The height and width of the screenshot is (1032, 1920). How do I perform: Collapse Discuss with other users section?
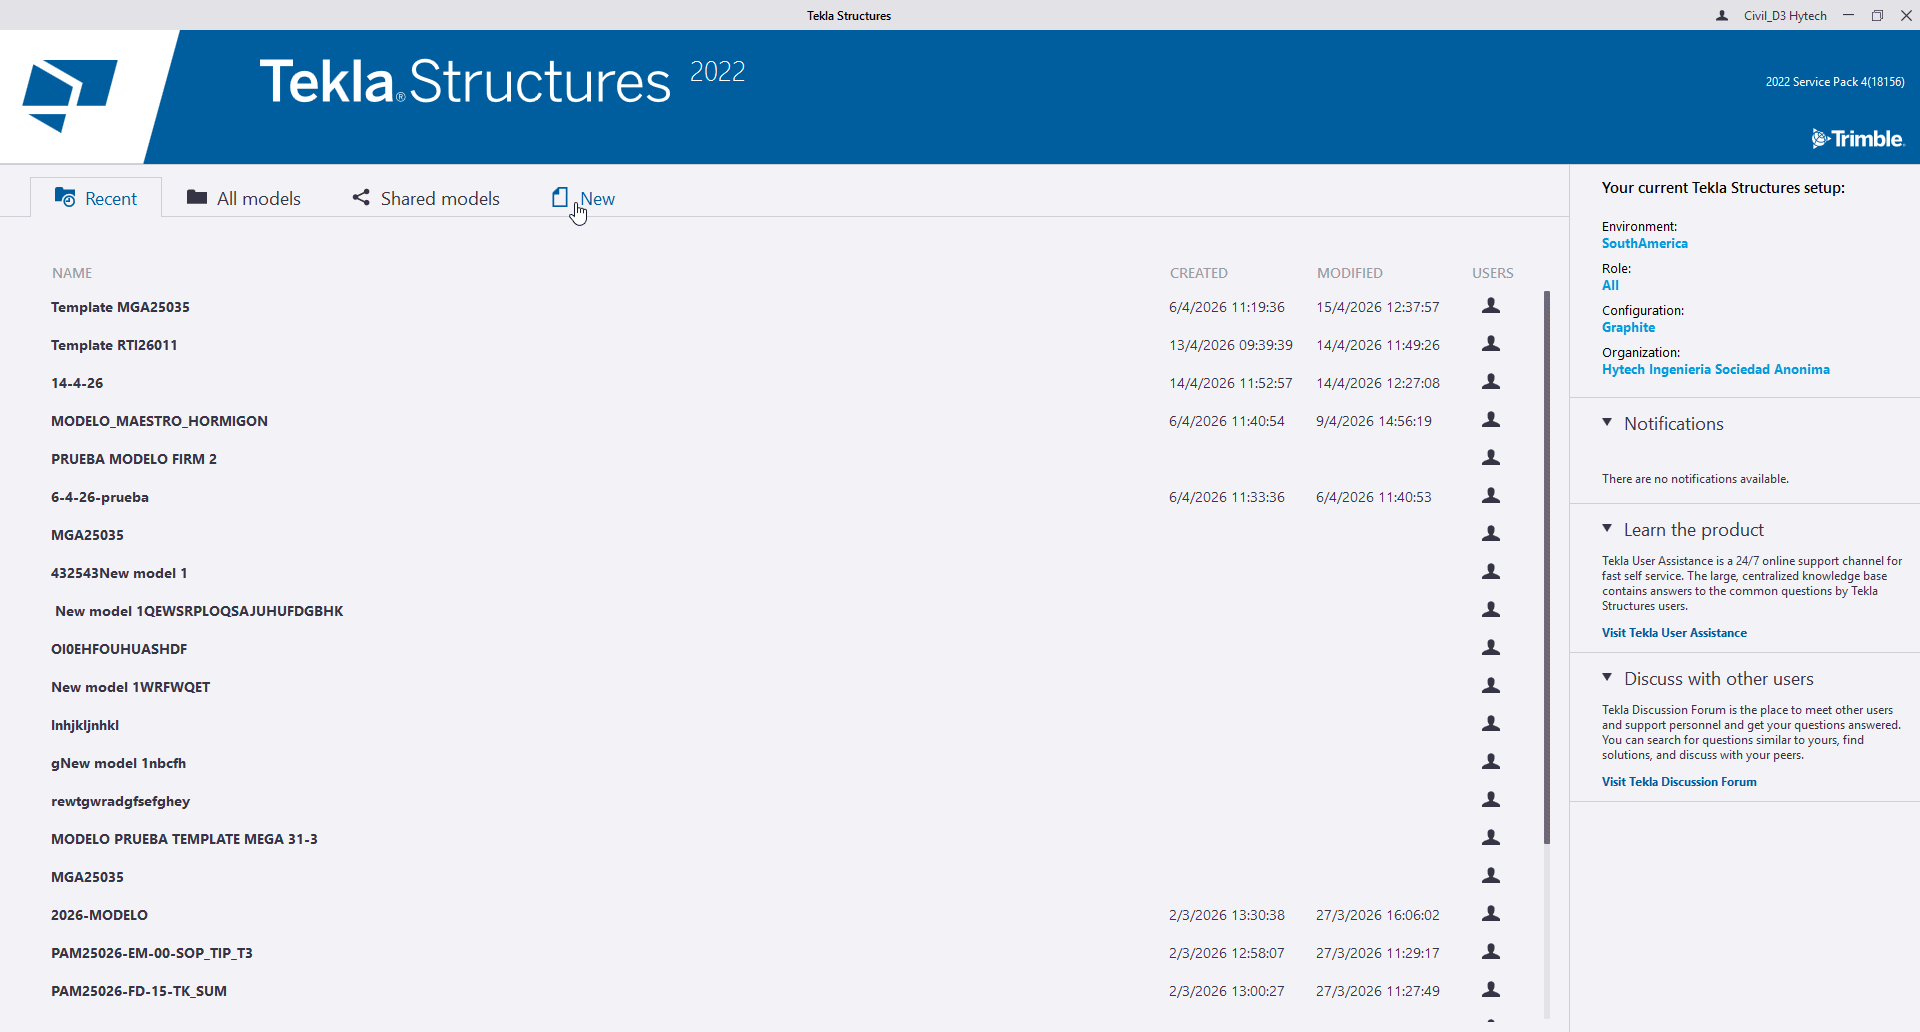[x=1607, y=678]
